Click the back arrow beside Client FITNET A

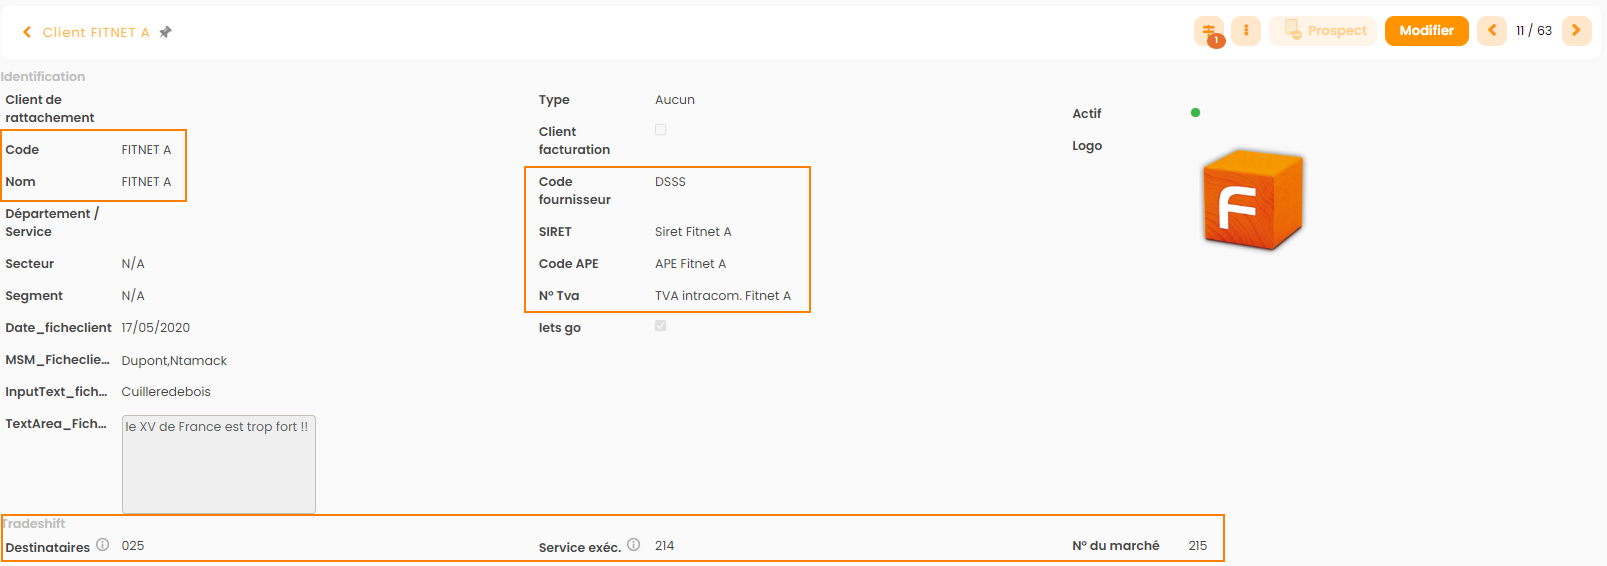pos(27,32)
